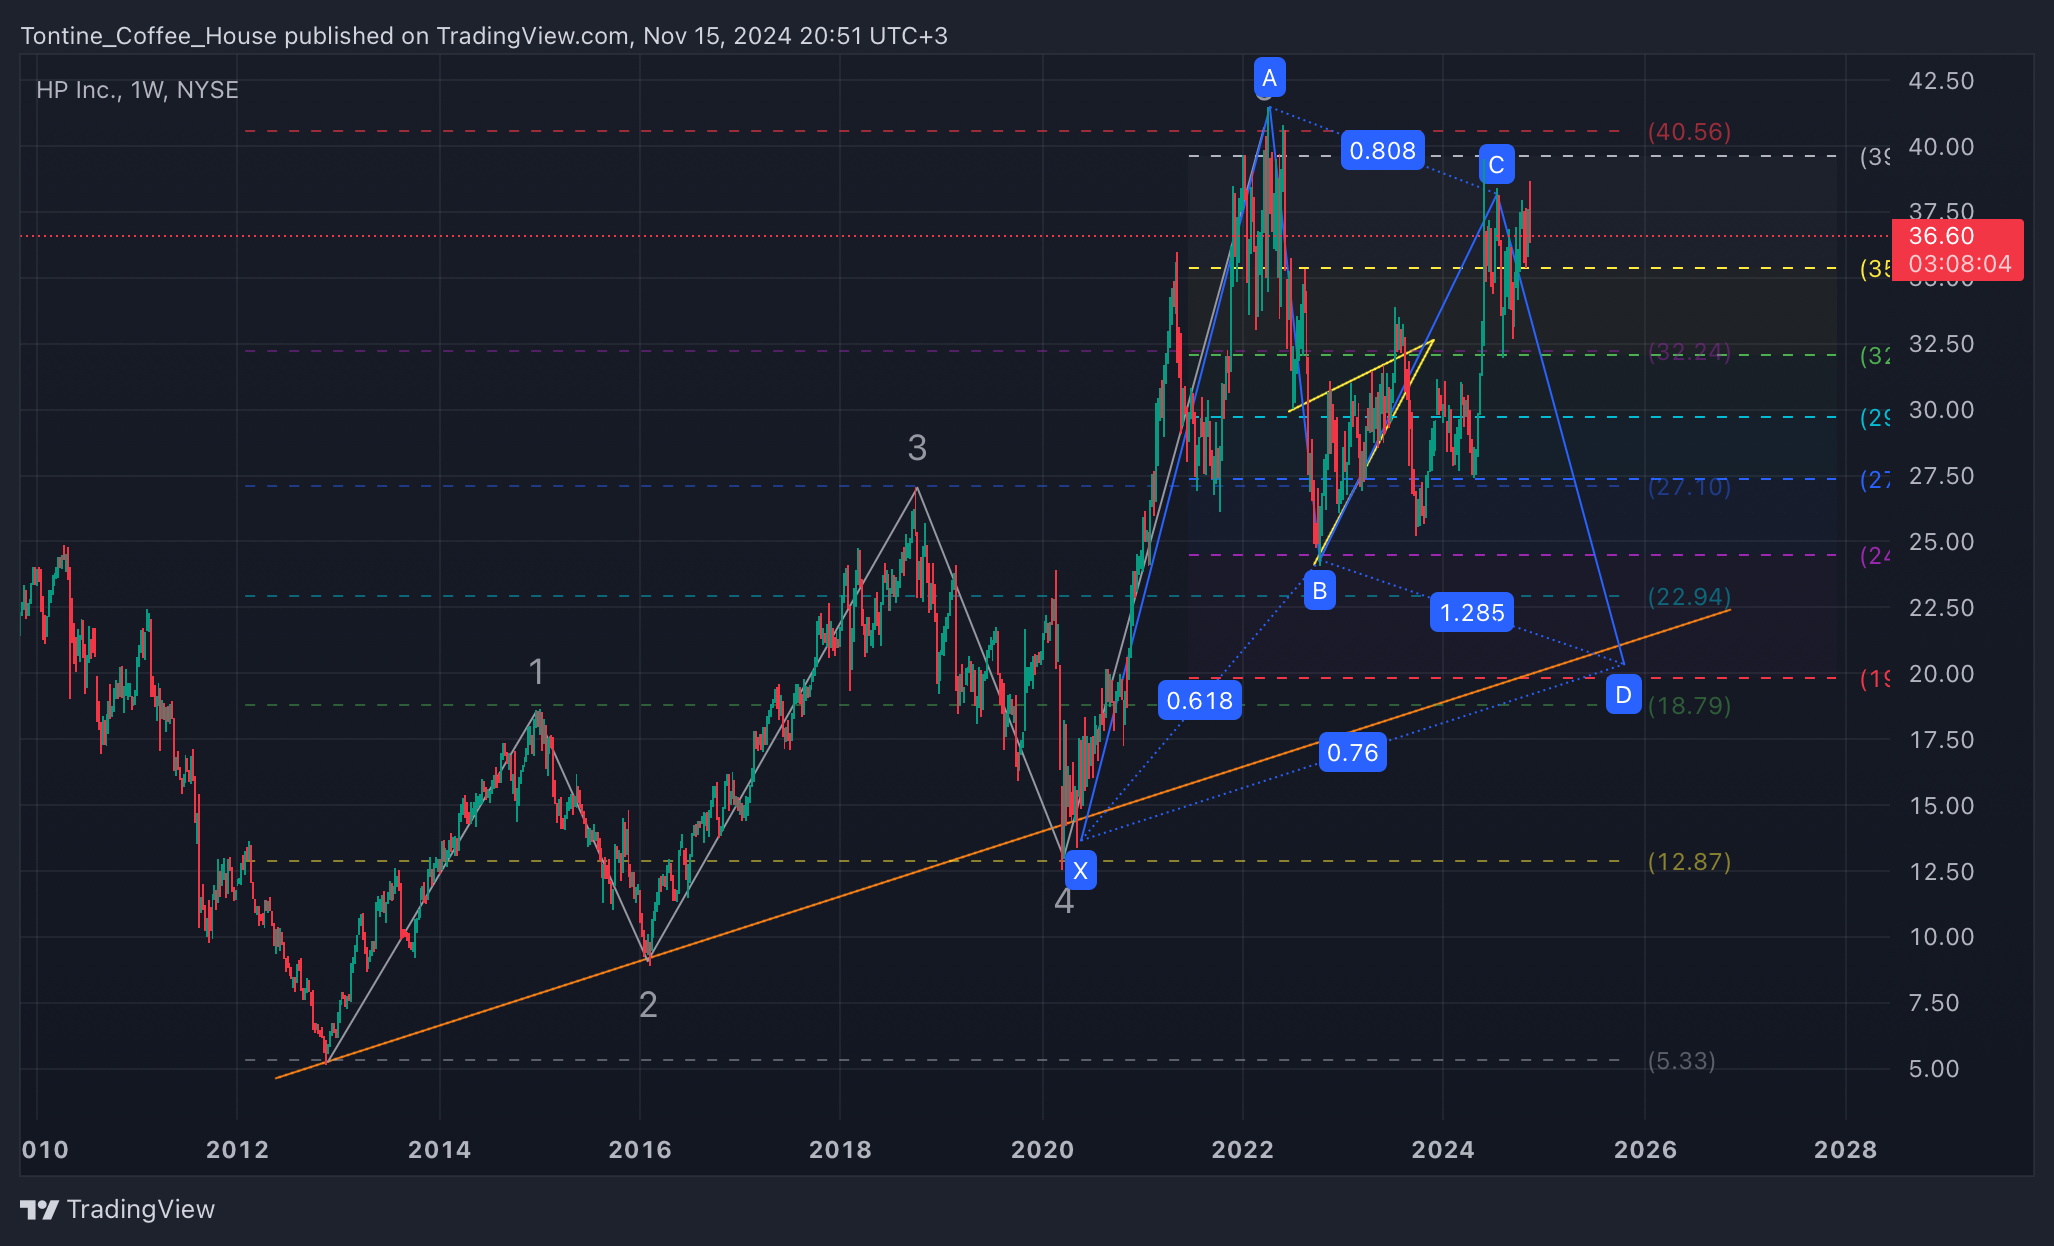Click the harmonic pattern point B label
This screenshot has width=2054, height=1246.
1319,591
